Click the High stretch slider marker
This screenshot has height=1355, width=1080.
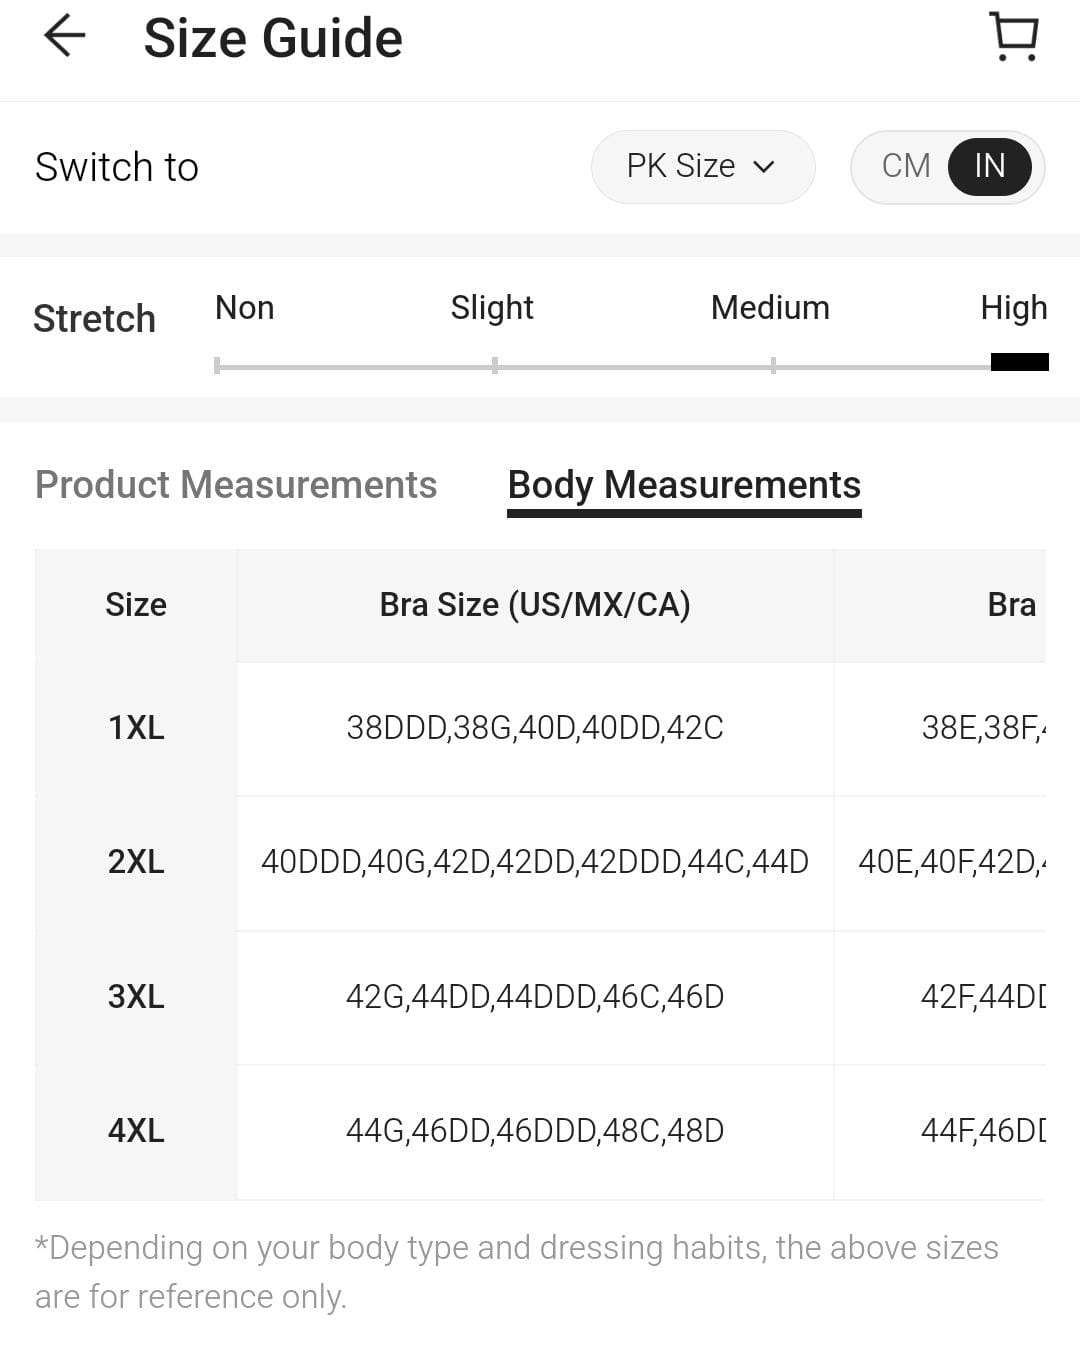tap(1019, 362)
